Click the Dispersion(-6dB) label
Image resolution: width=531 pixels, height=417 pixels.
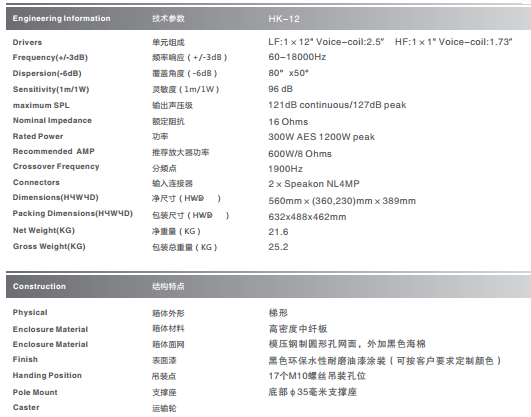click(47, 74)
